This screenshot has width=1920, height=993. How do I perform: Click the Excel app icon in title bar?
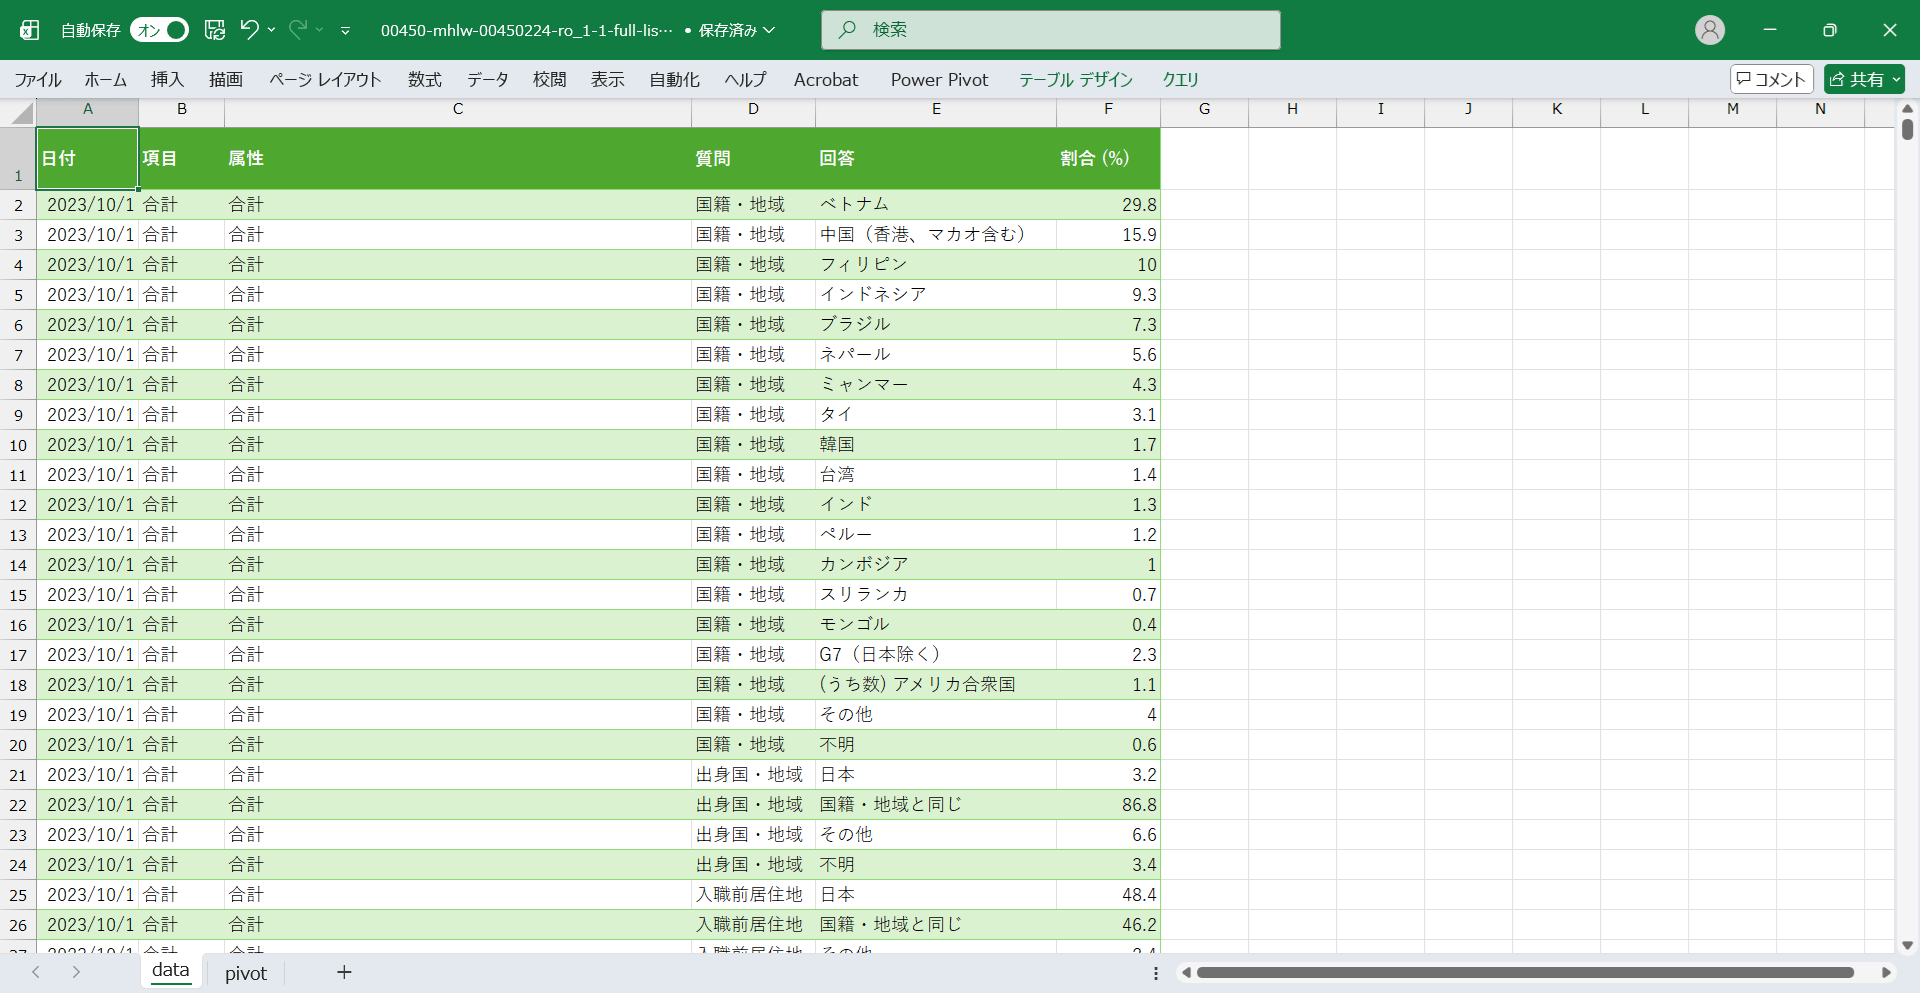pyautogui.click(x=30, y=30)
